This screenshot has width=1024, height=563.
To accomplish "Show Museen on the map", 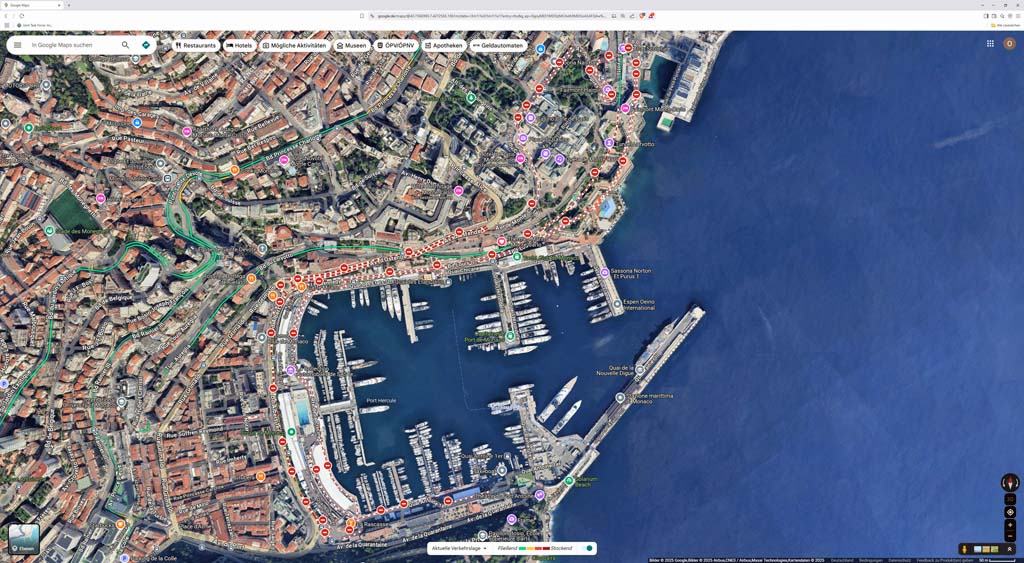I will pos(351,45).
